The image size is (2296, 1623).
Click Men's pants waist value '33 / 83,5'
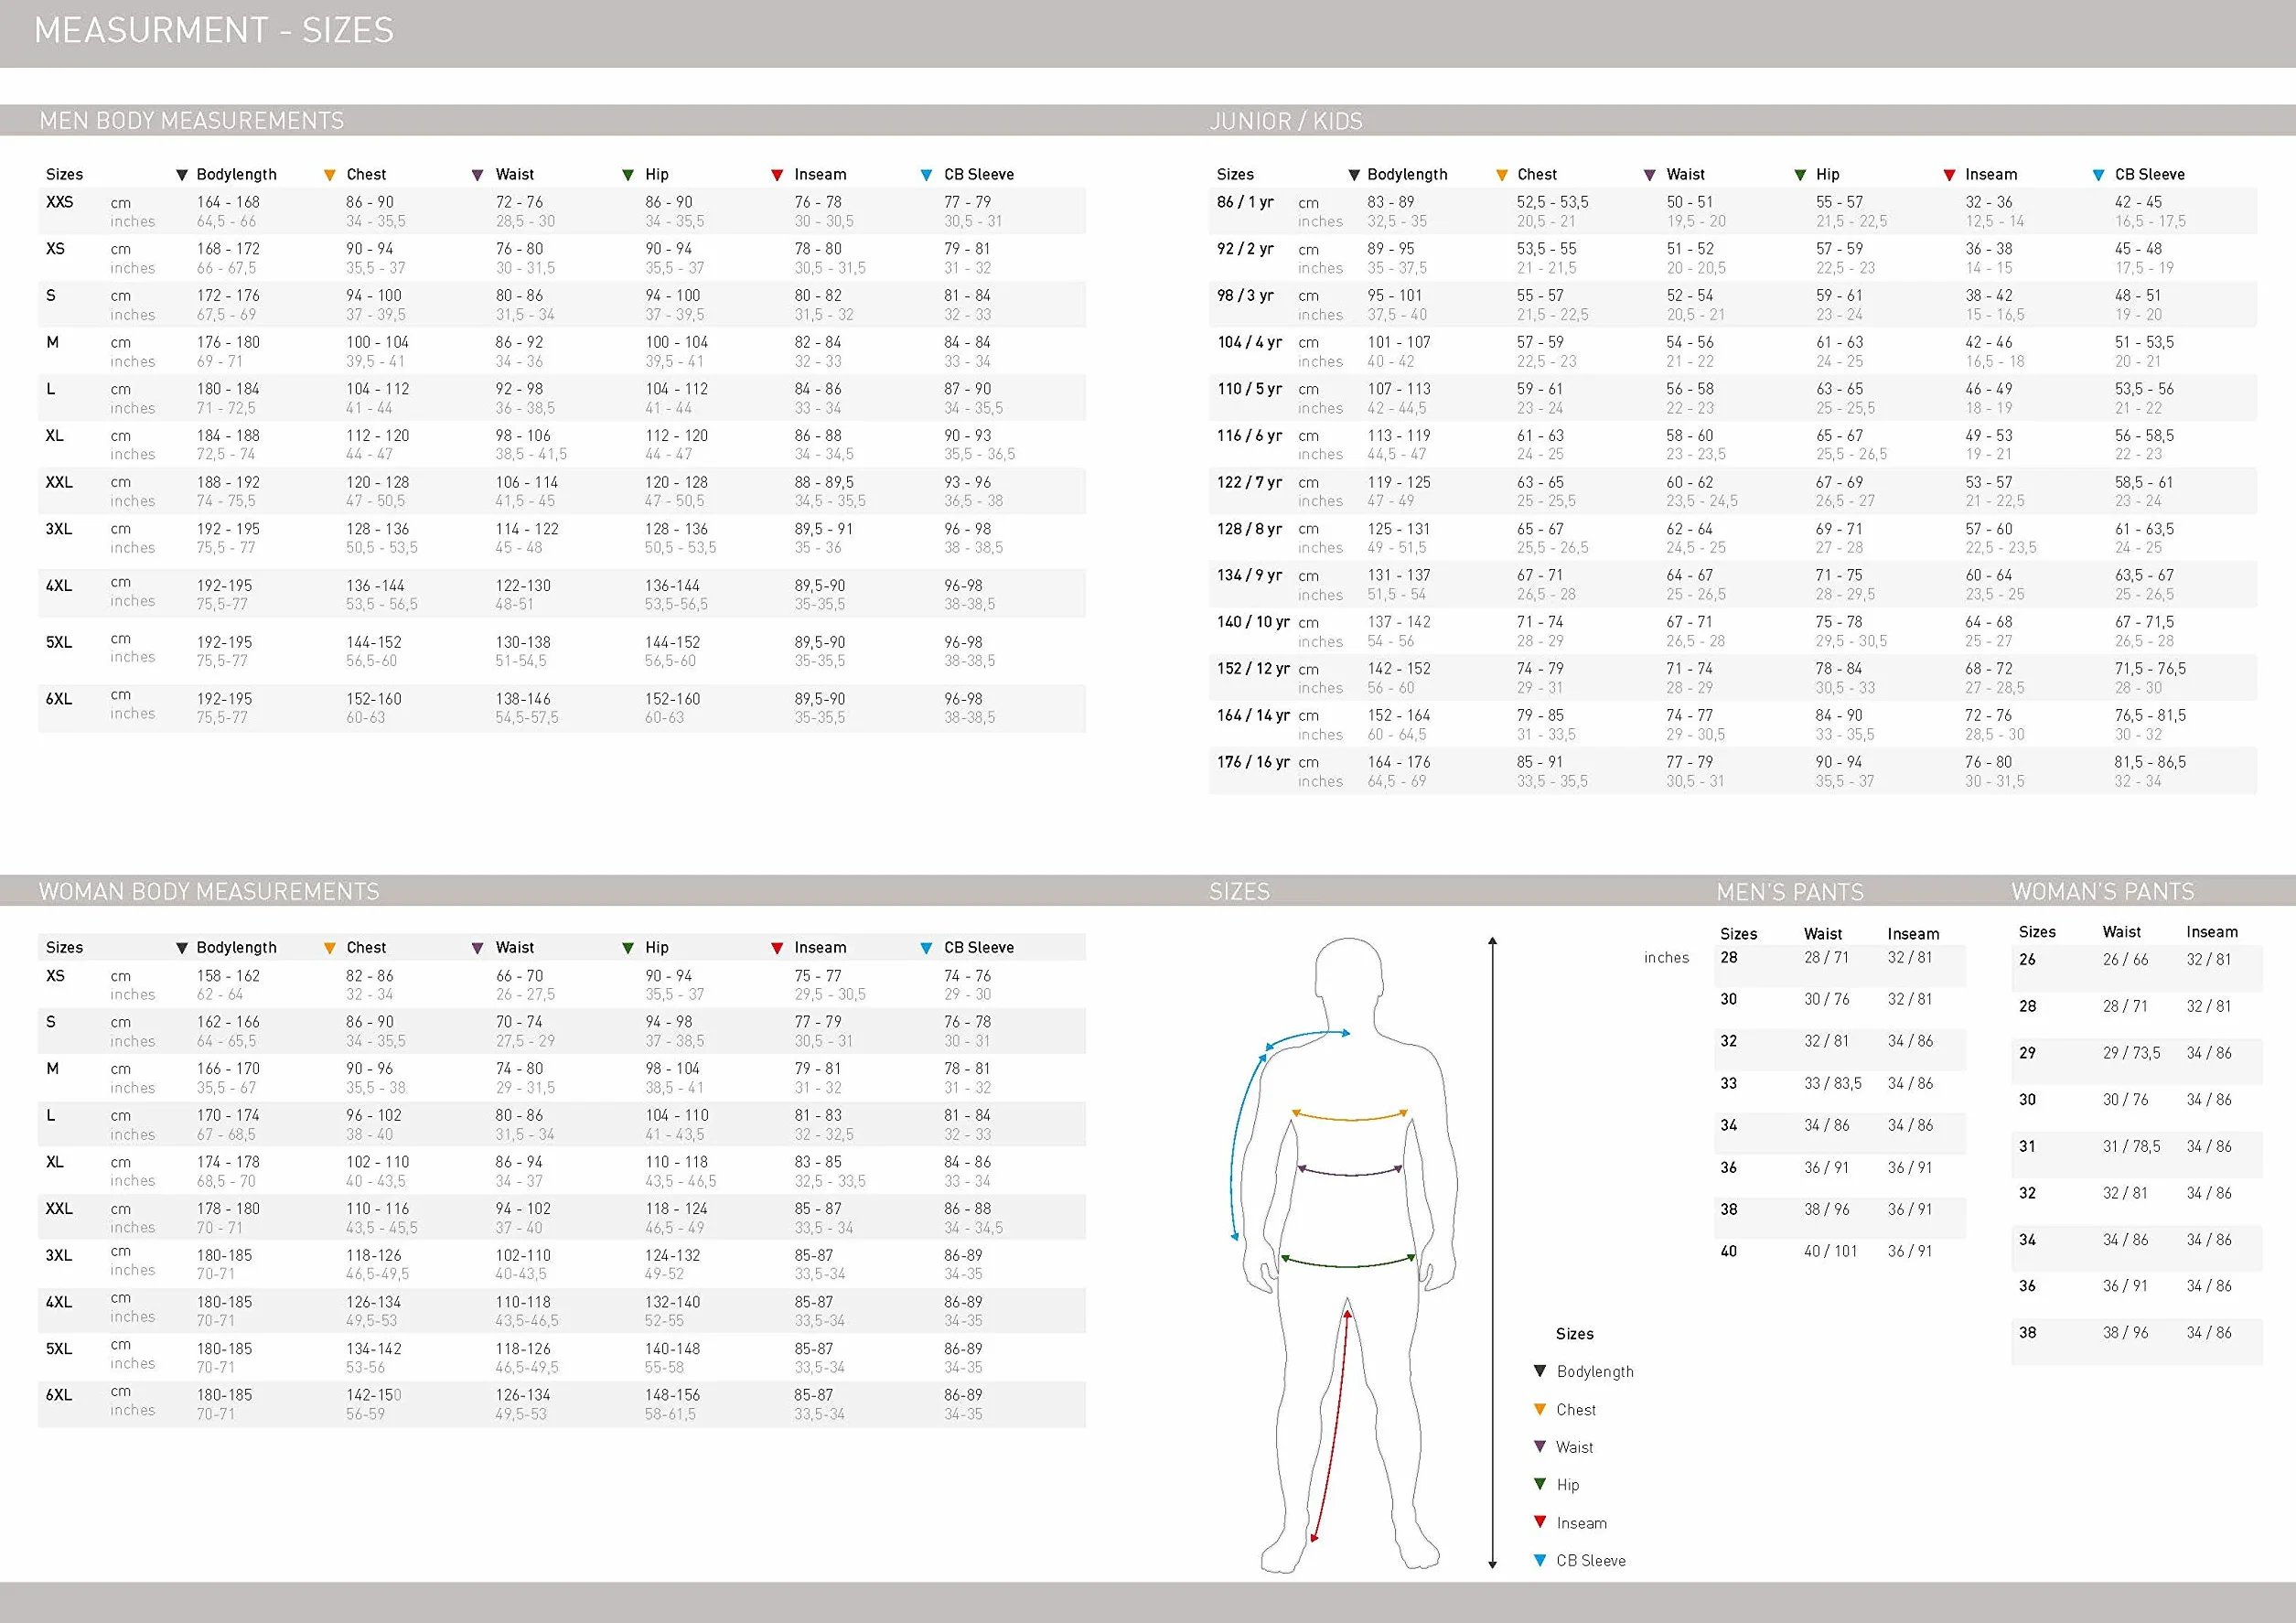coord(1832,1083)
